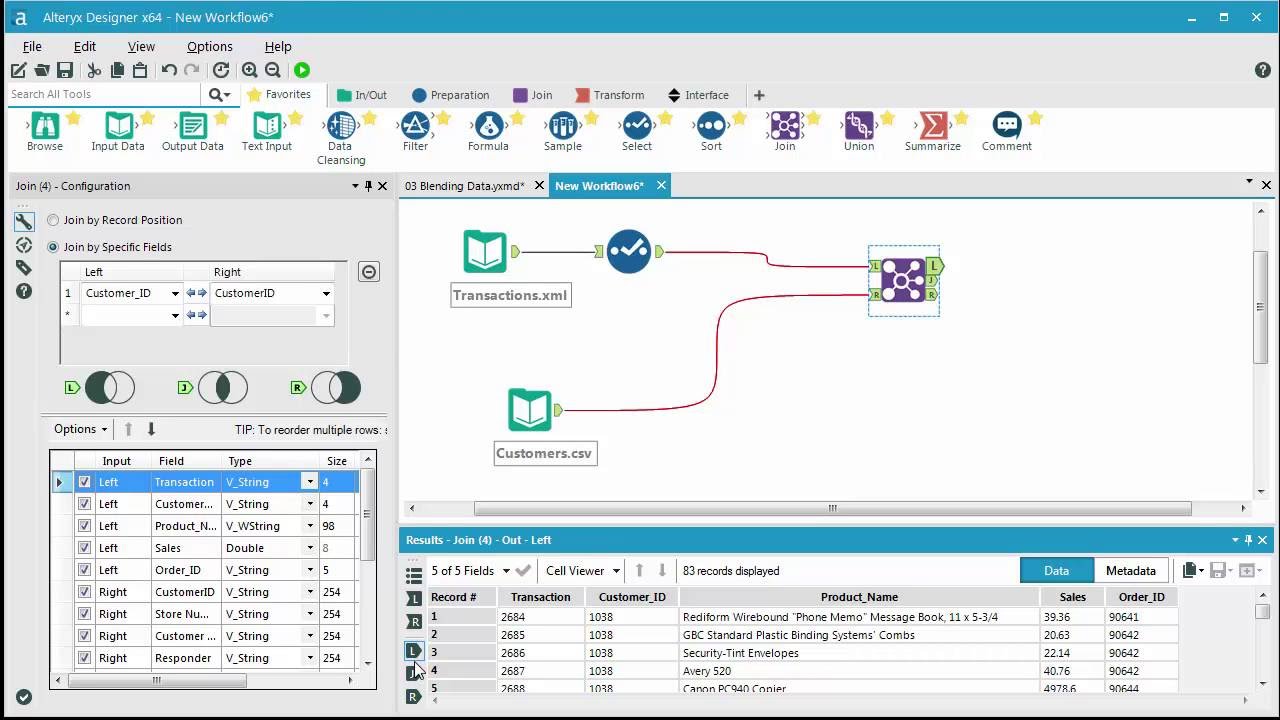The width and height of the screenshot is (1280, 720).
Task: Select the Select tool in the palette
Action: (x=637, y=126)
